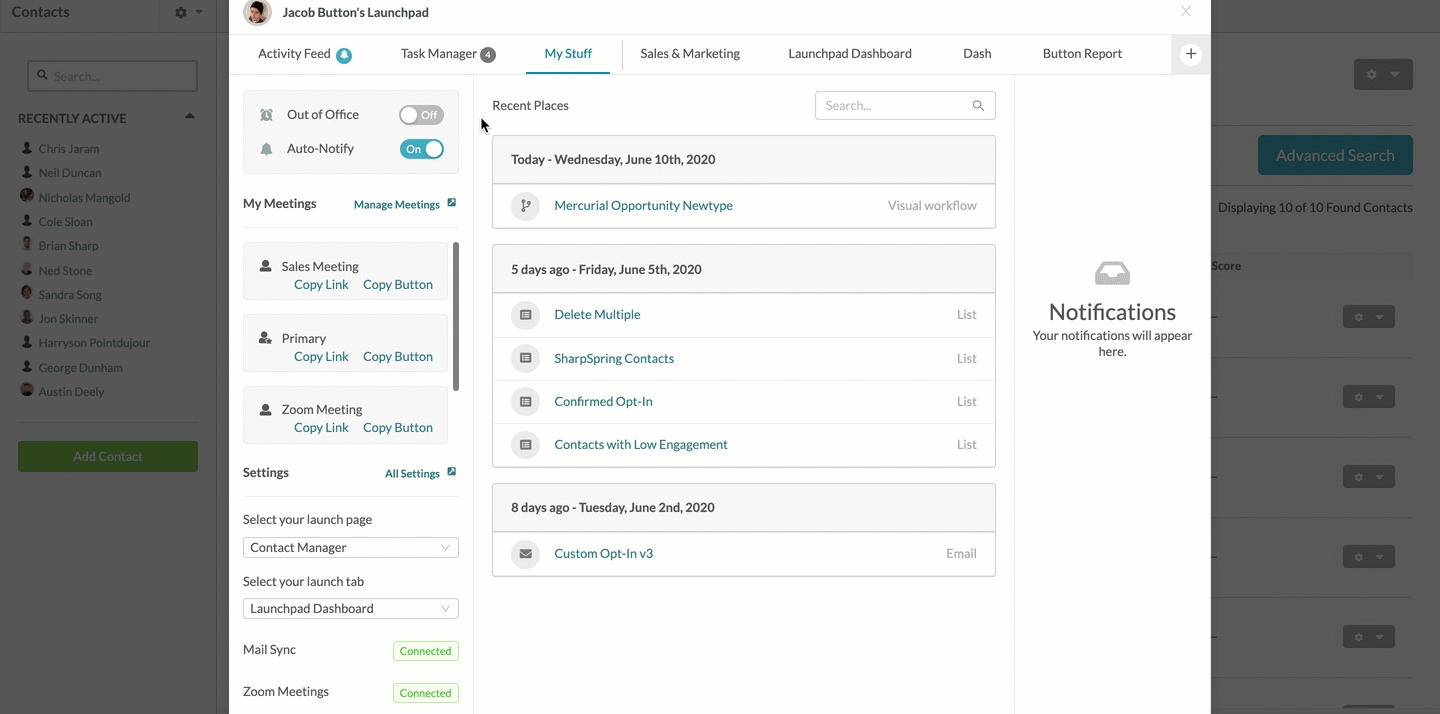This screenshot has height=714, width=1440.
Task: Click the Zoom Meetings Connected status badge
Action: click(x=426, y=693)
